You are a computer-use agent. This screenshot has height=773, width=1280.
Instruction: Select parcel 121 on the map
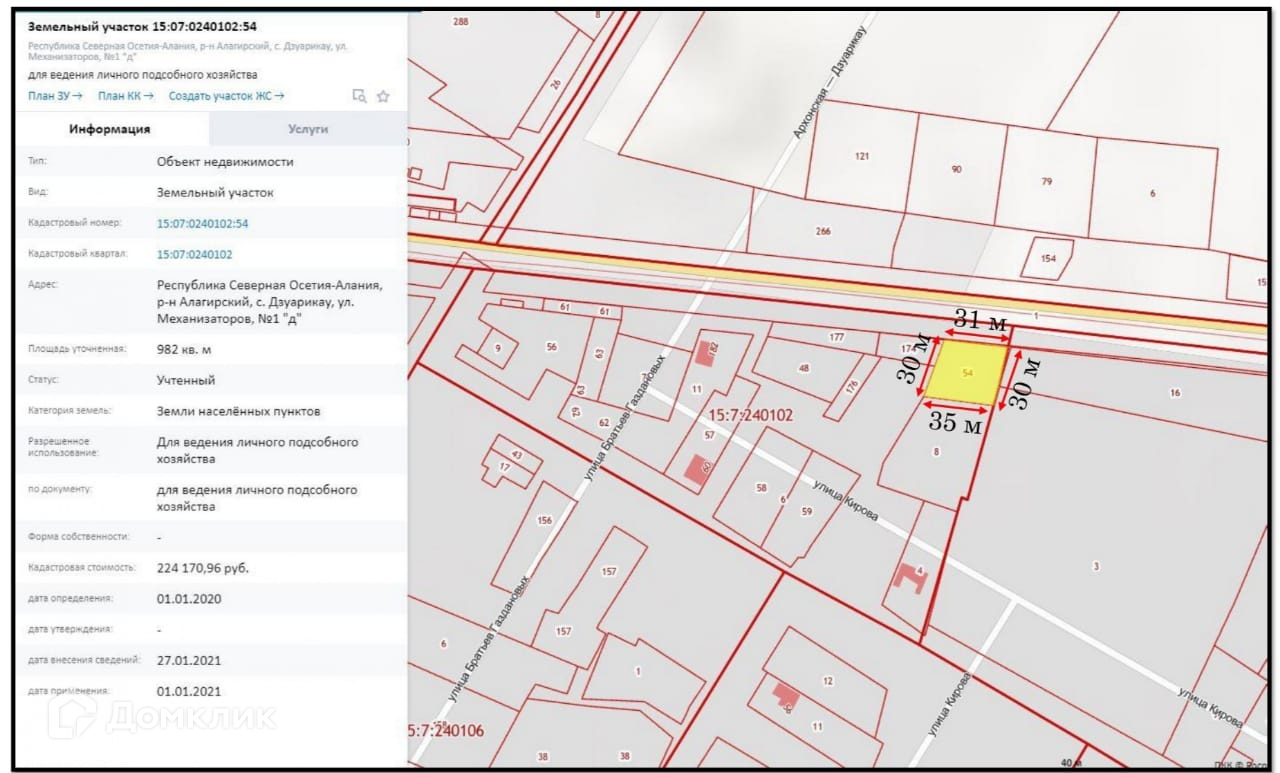click(861, 157)
